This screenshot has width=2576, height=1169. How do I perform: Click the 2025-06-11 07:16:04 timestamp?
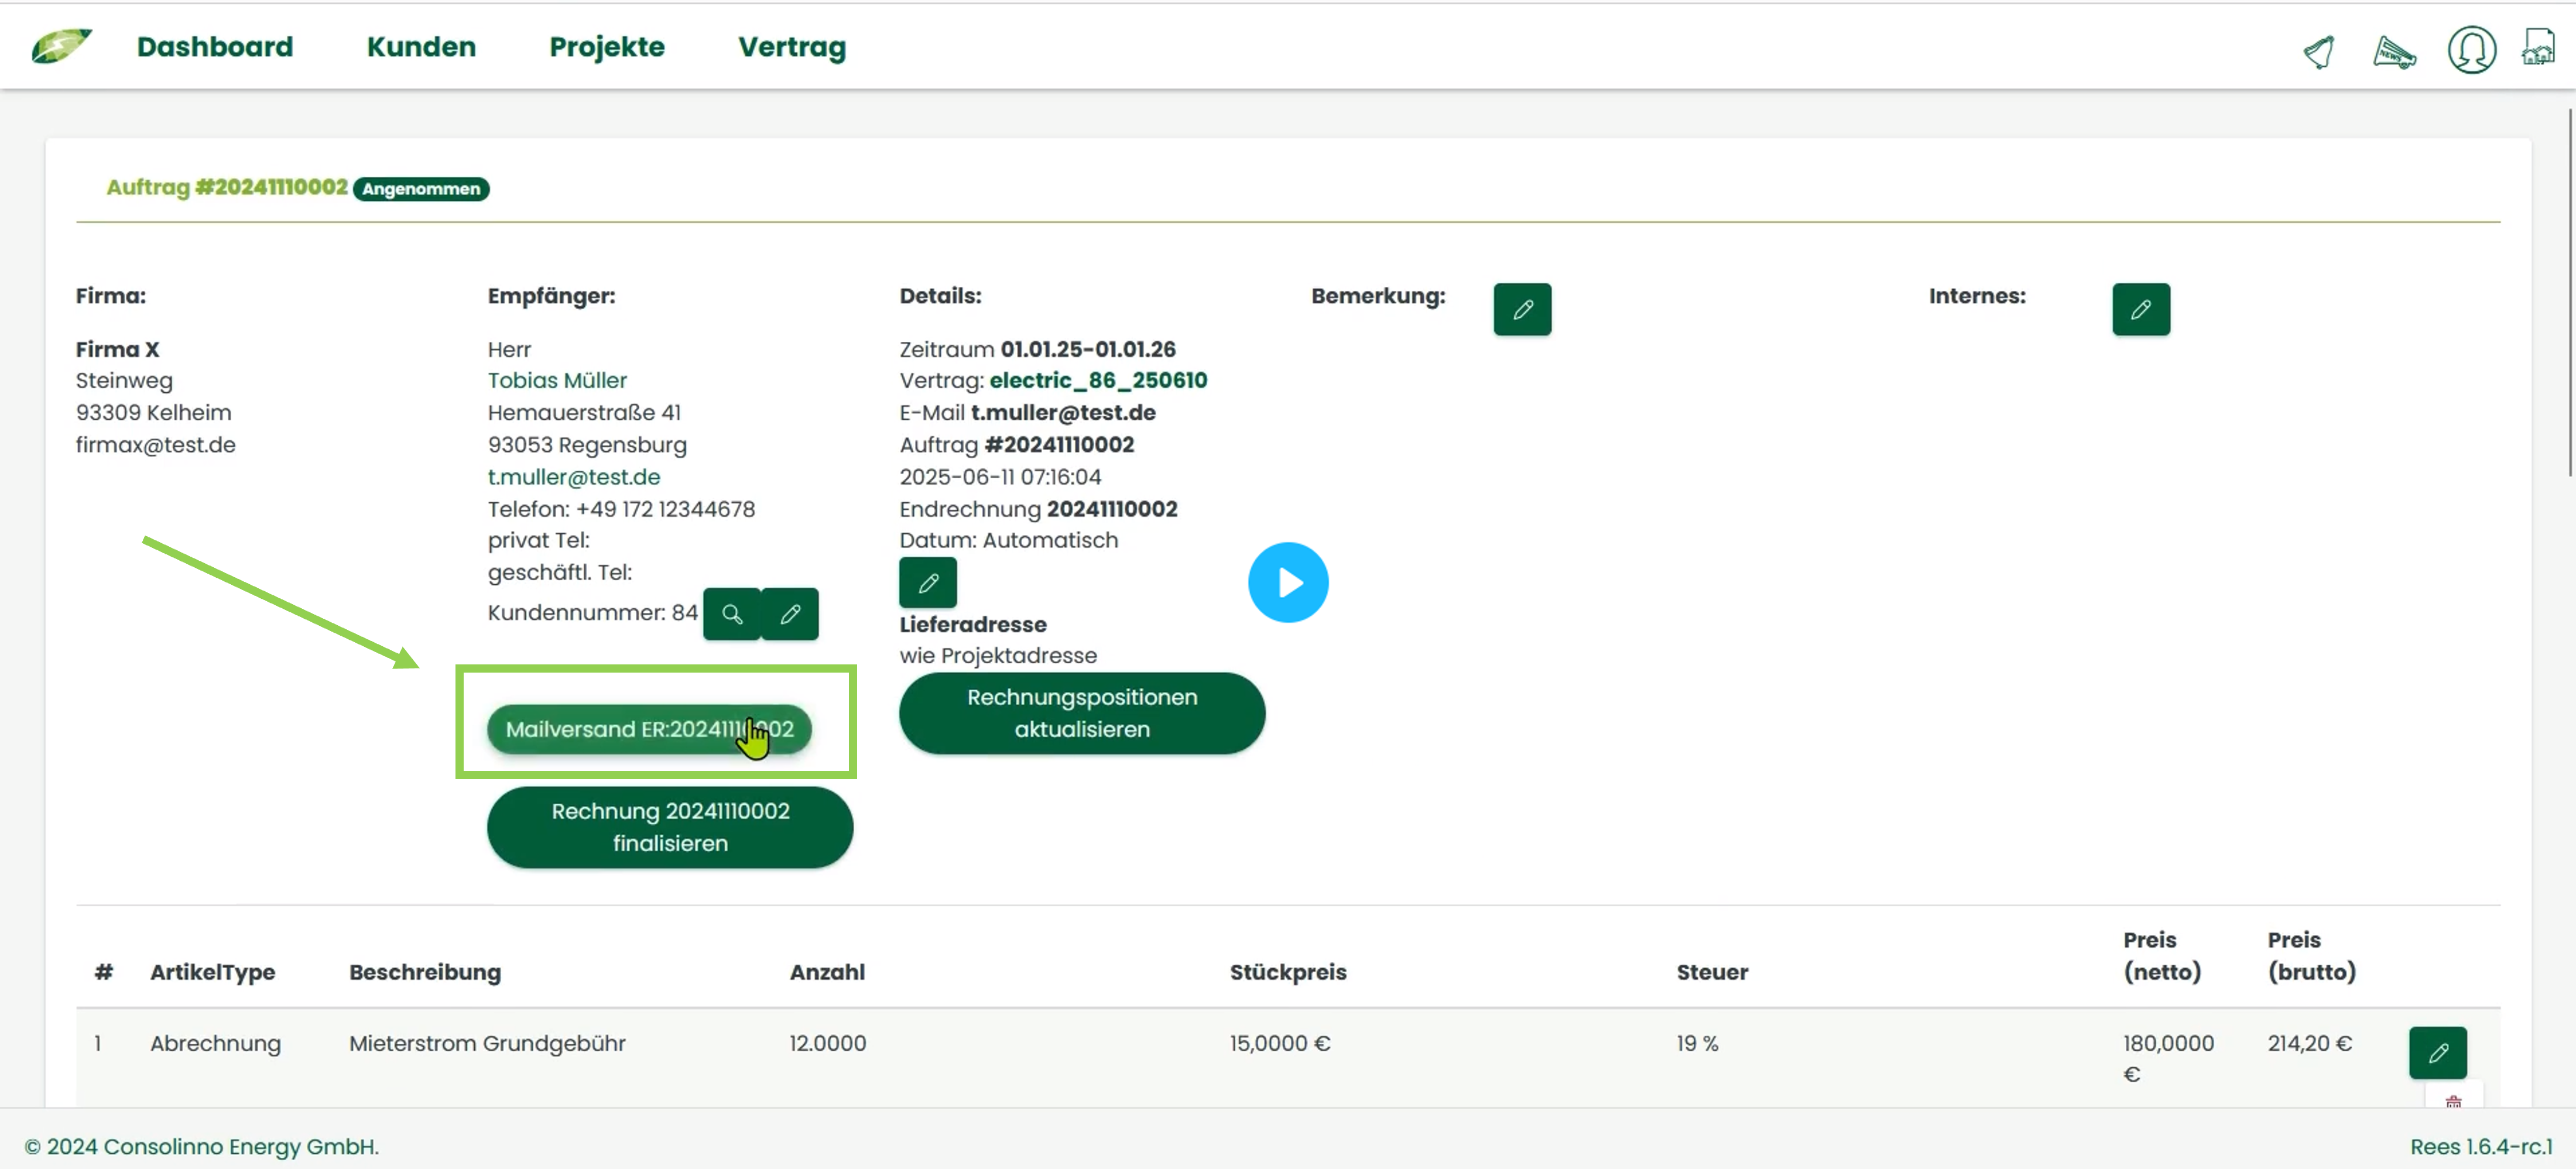[x=1000, y=477]
